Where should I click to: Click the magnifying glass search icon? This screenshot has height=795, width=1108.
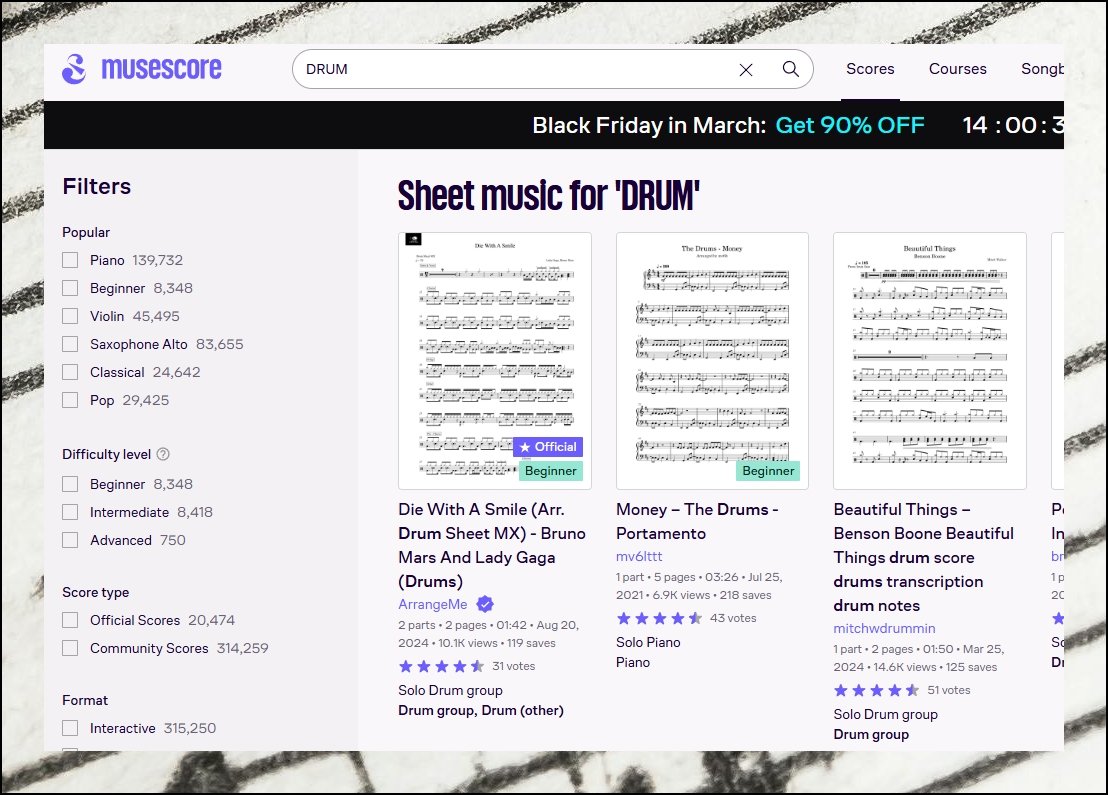[x=791, y=69]
